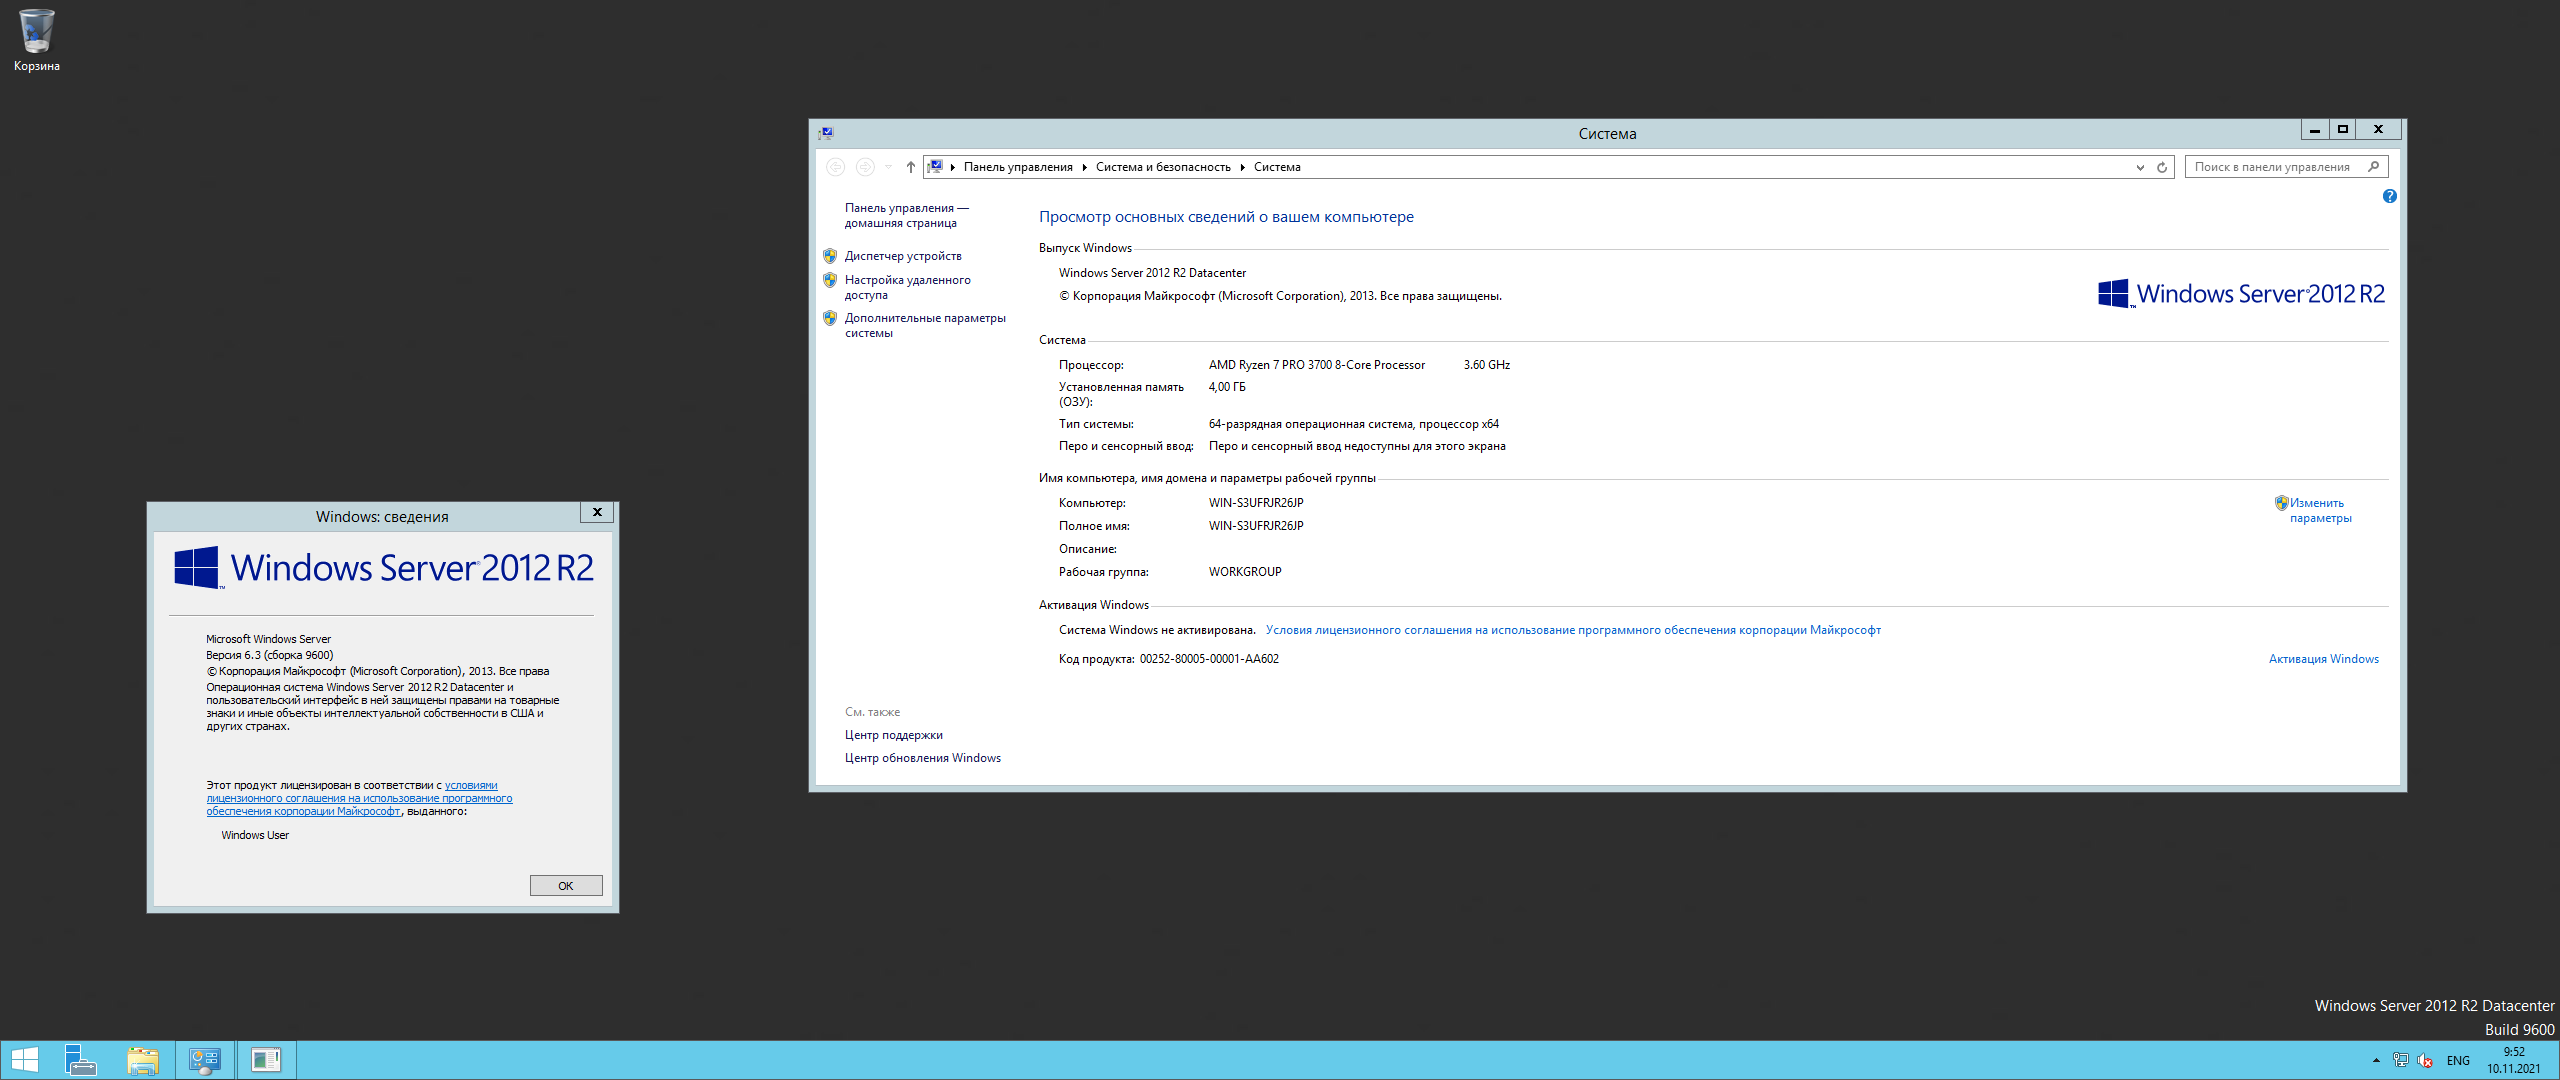Click Windows Server 2012 R2 Datacenter edition text
Screen dimensions: 2560x1080
(x=1152, y=273)
